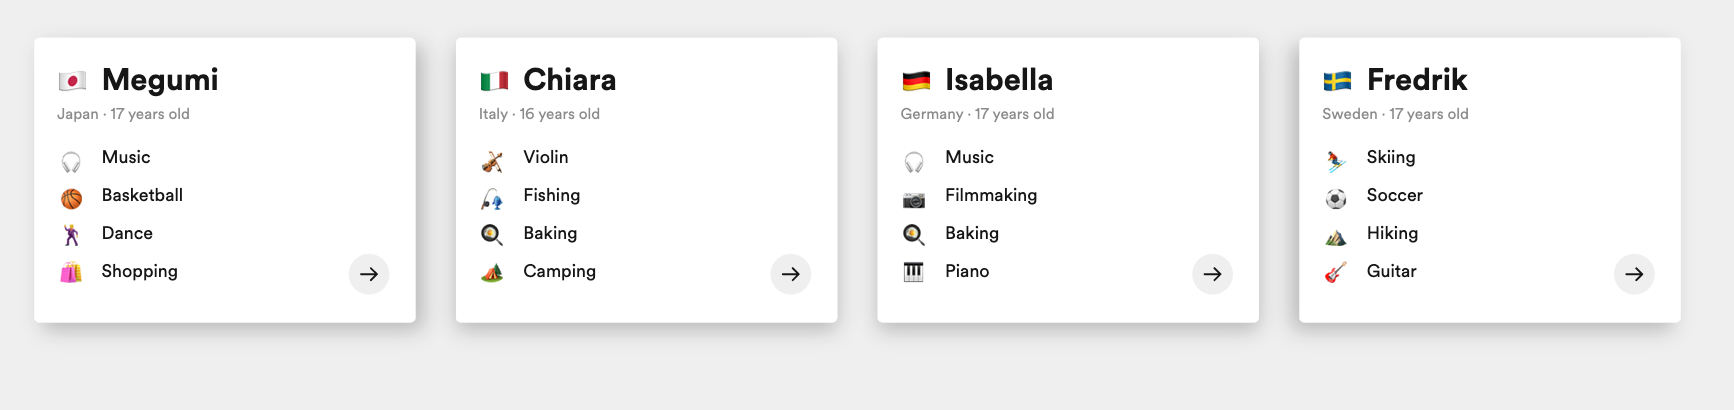Open Fredrik's card arrow button
This screenshot has width=1734, height=410.
[1634, 274]
